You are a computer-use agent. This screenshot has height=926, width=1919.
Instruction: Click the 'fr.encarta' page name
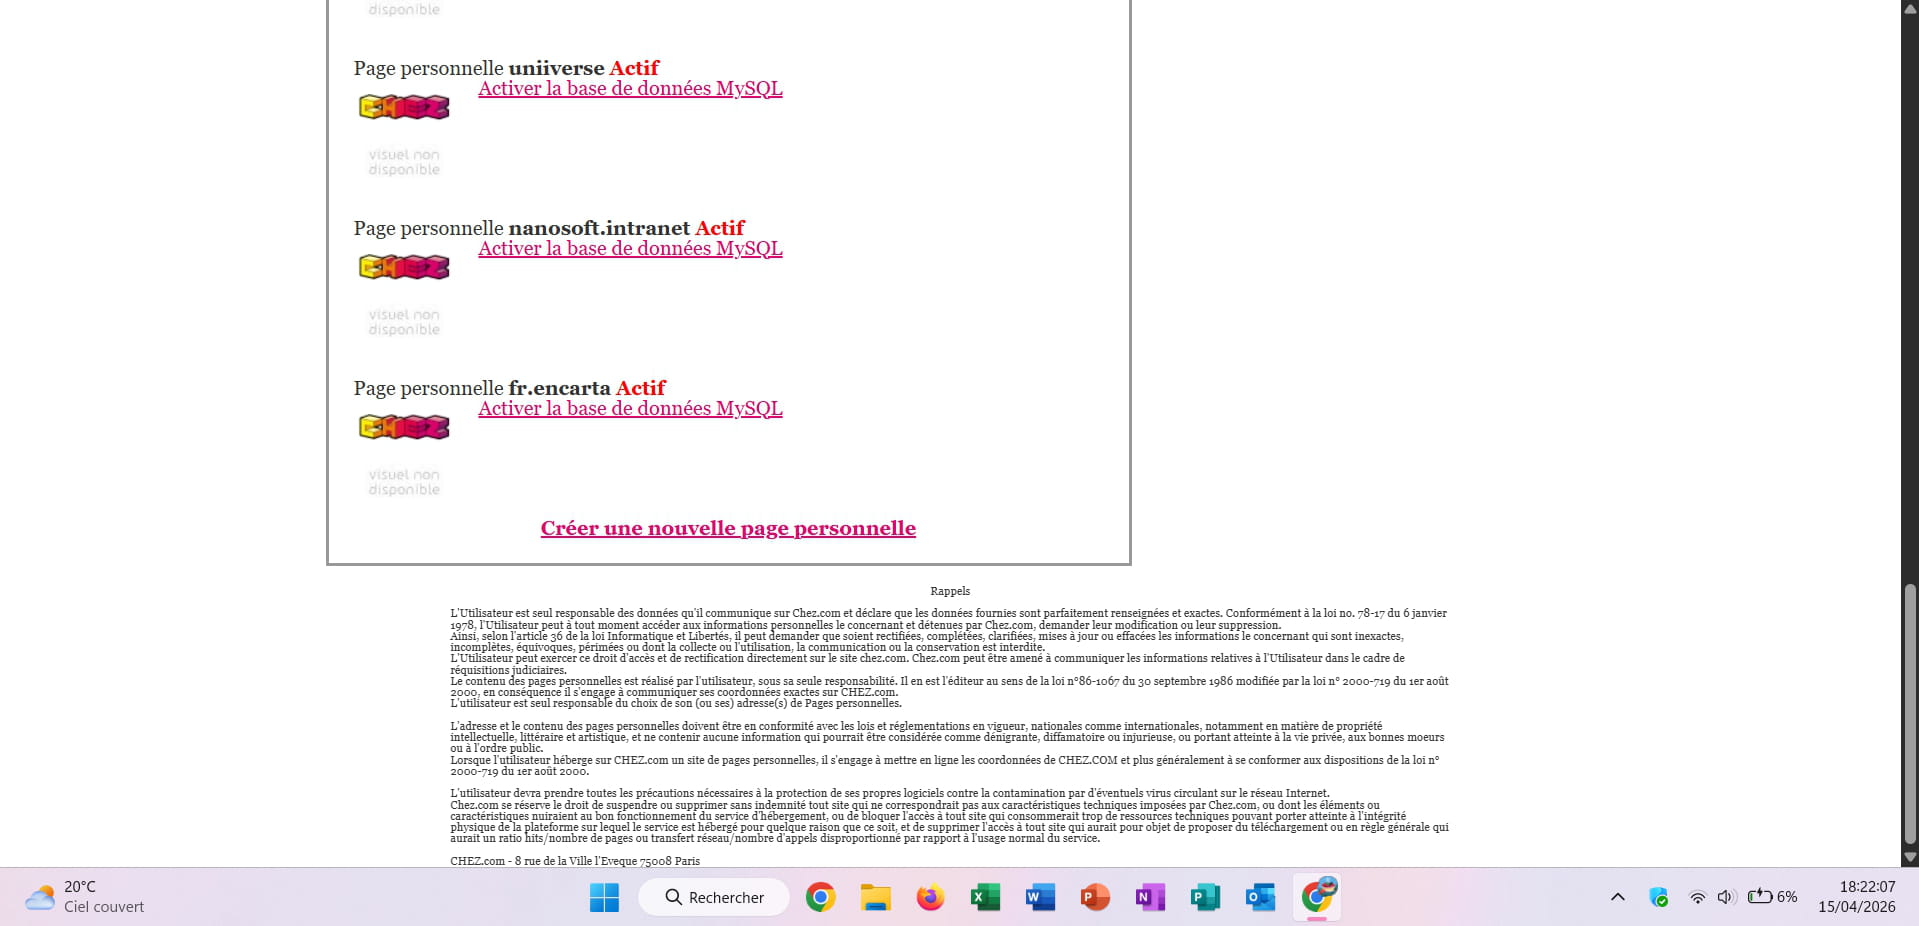click(559, 388)
